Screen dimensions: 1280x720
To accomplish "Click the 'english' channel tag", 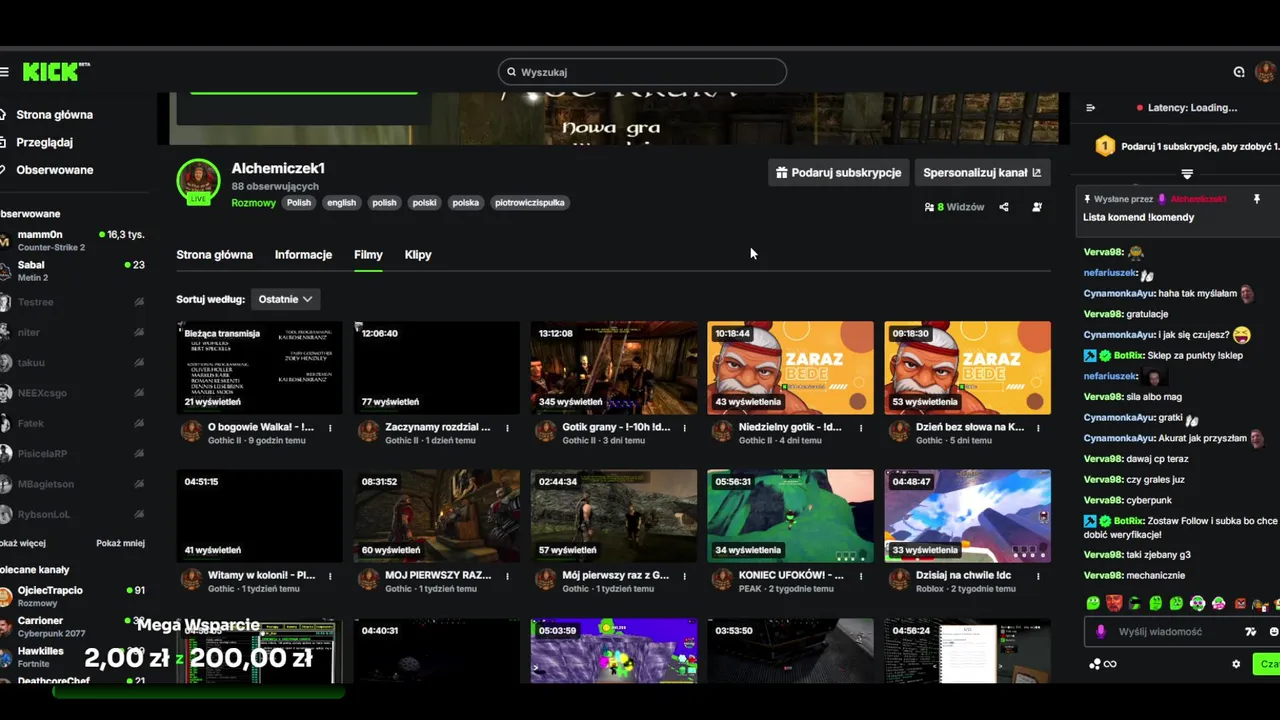I will 341,202.
